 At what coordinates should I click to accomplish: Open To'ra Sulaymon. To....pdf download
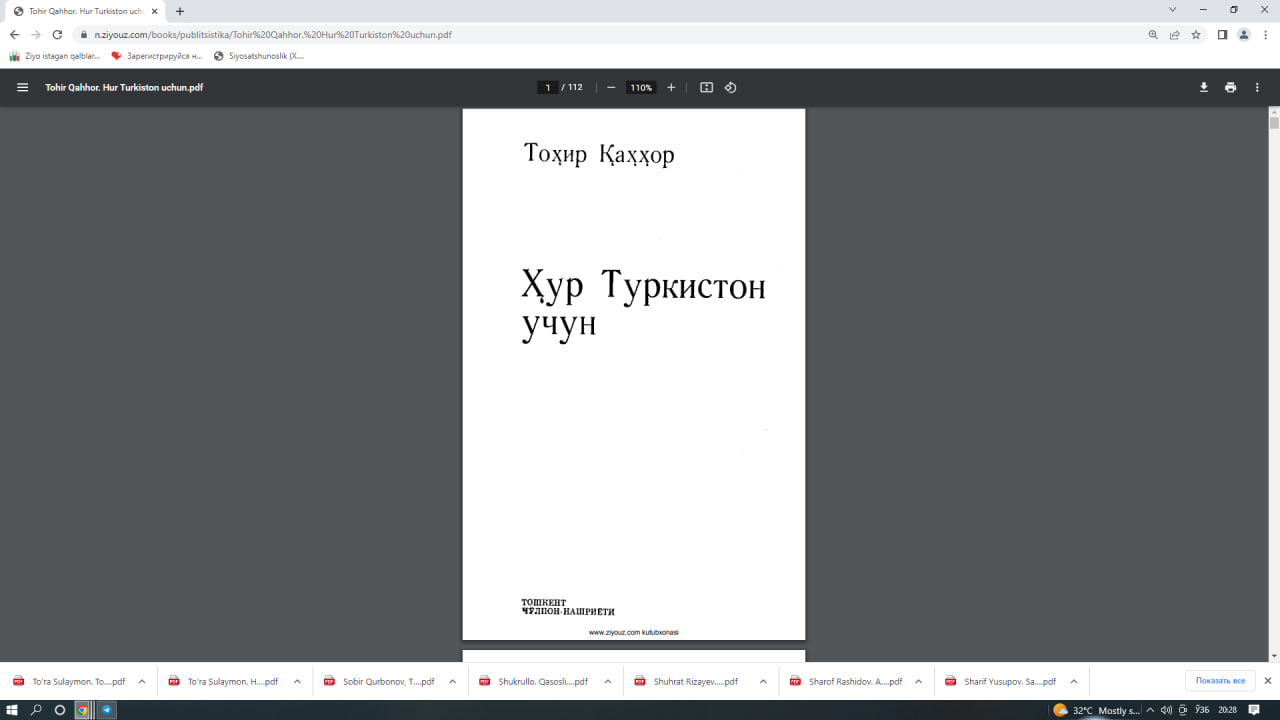pos(68,681)
